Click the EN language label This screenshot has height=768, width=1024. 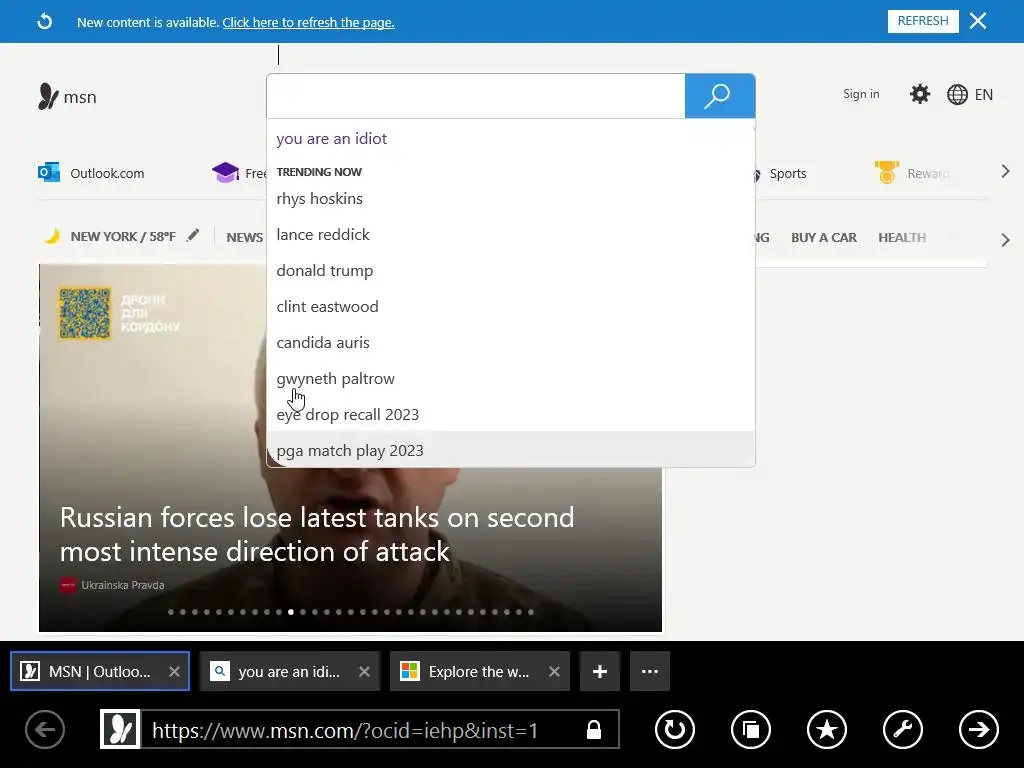[x=984, y=95]
